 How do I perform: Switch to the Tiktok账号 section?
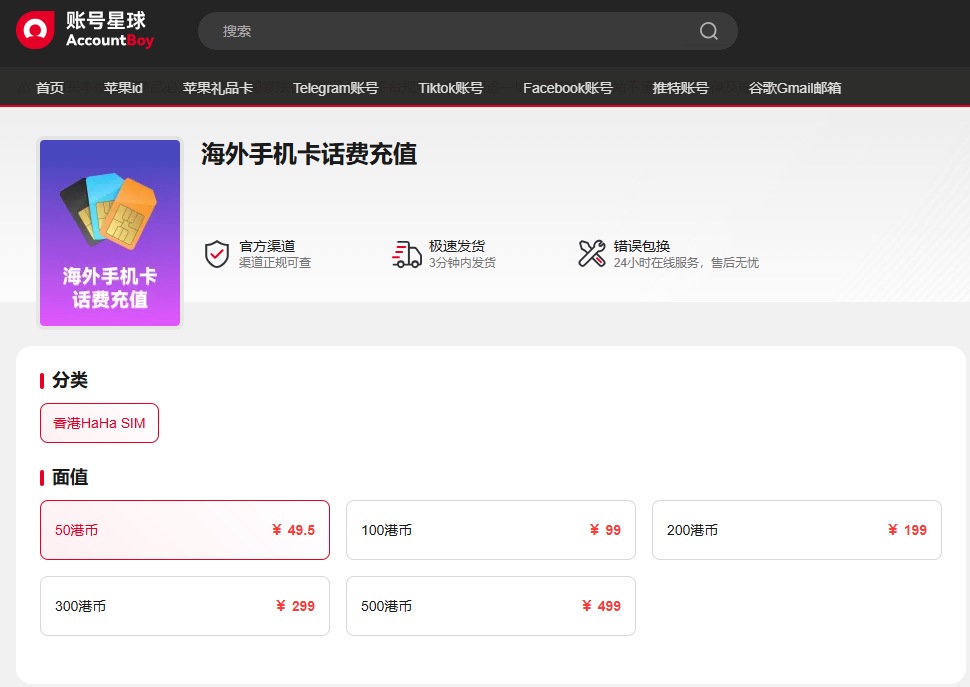[x=449, y=88]
